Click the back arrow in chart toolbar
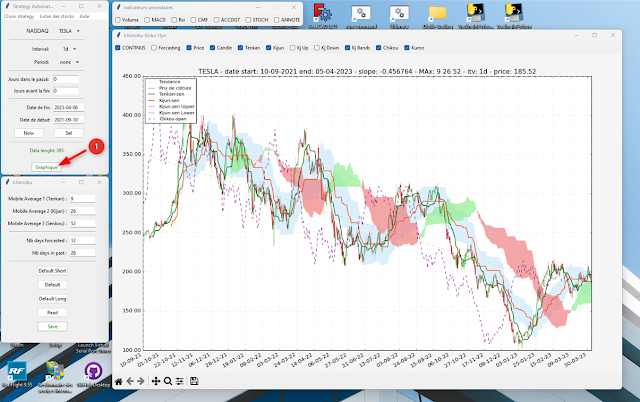Viewport: 640px width, 402px height. [x=130, y=381]
